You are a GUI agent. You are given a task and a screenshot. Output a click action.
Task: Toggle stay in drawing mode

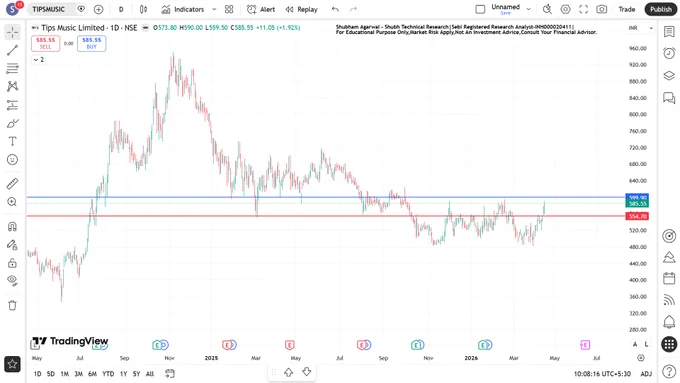tap(13, 245)
